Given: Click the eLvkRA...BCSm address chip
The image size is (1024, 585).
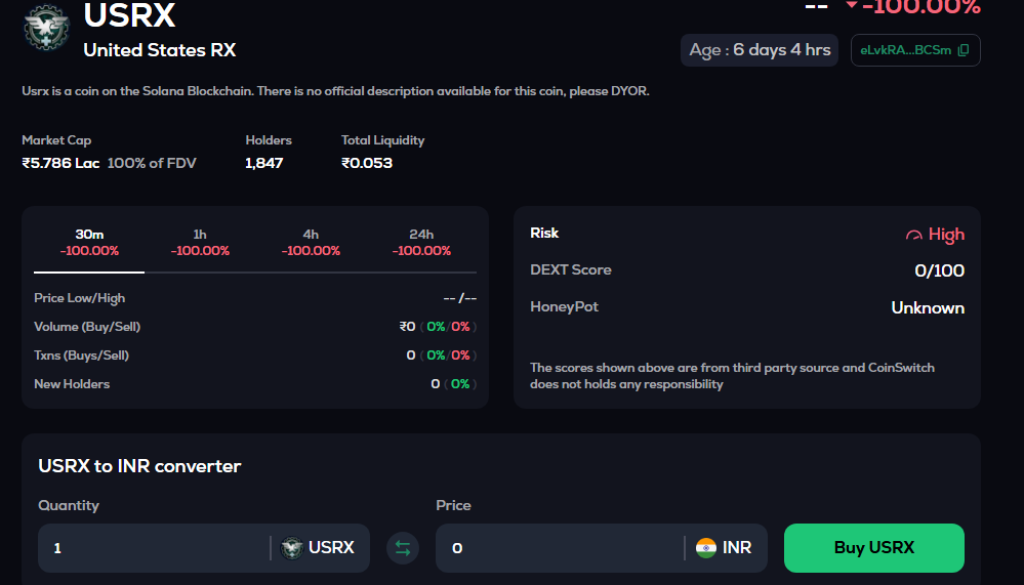Looking at the screenshot, I should pos(905,49).
